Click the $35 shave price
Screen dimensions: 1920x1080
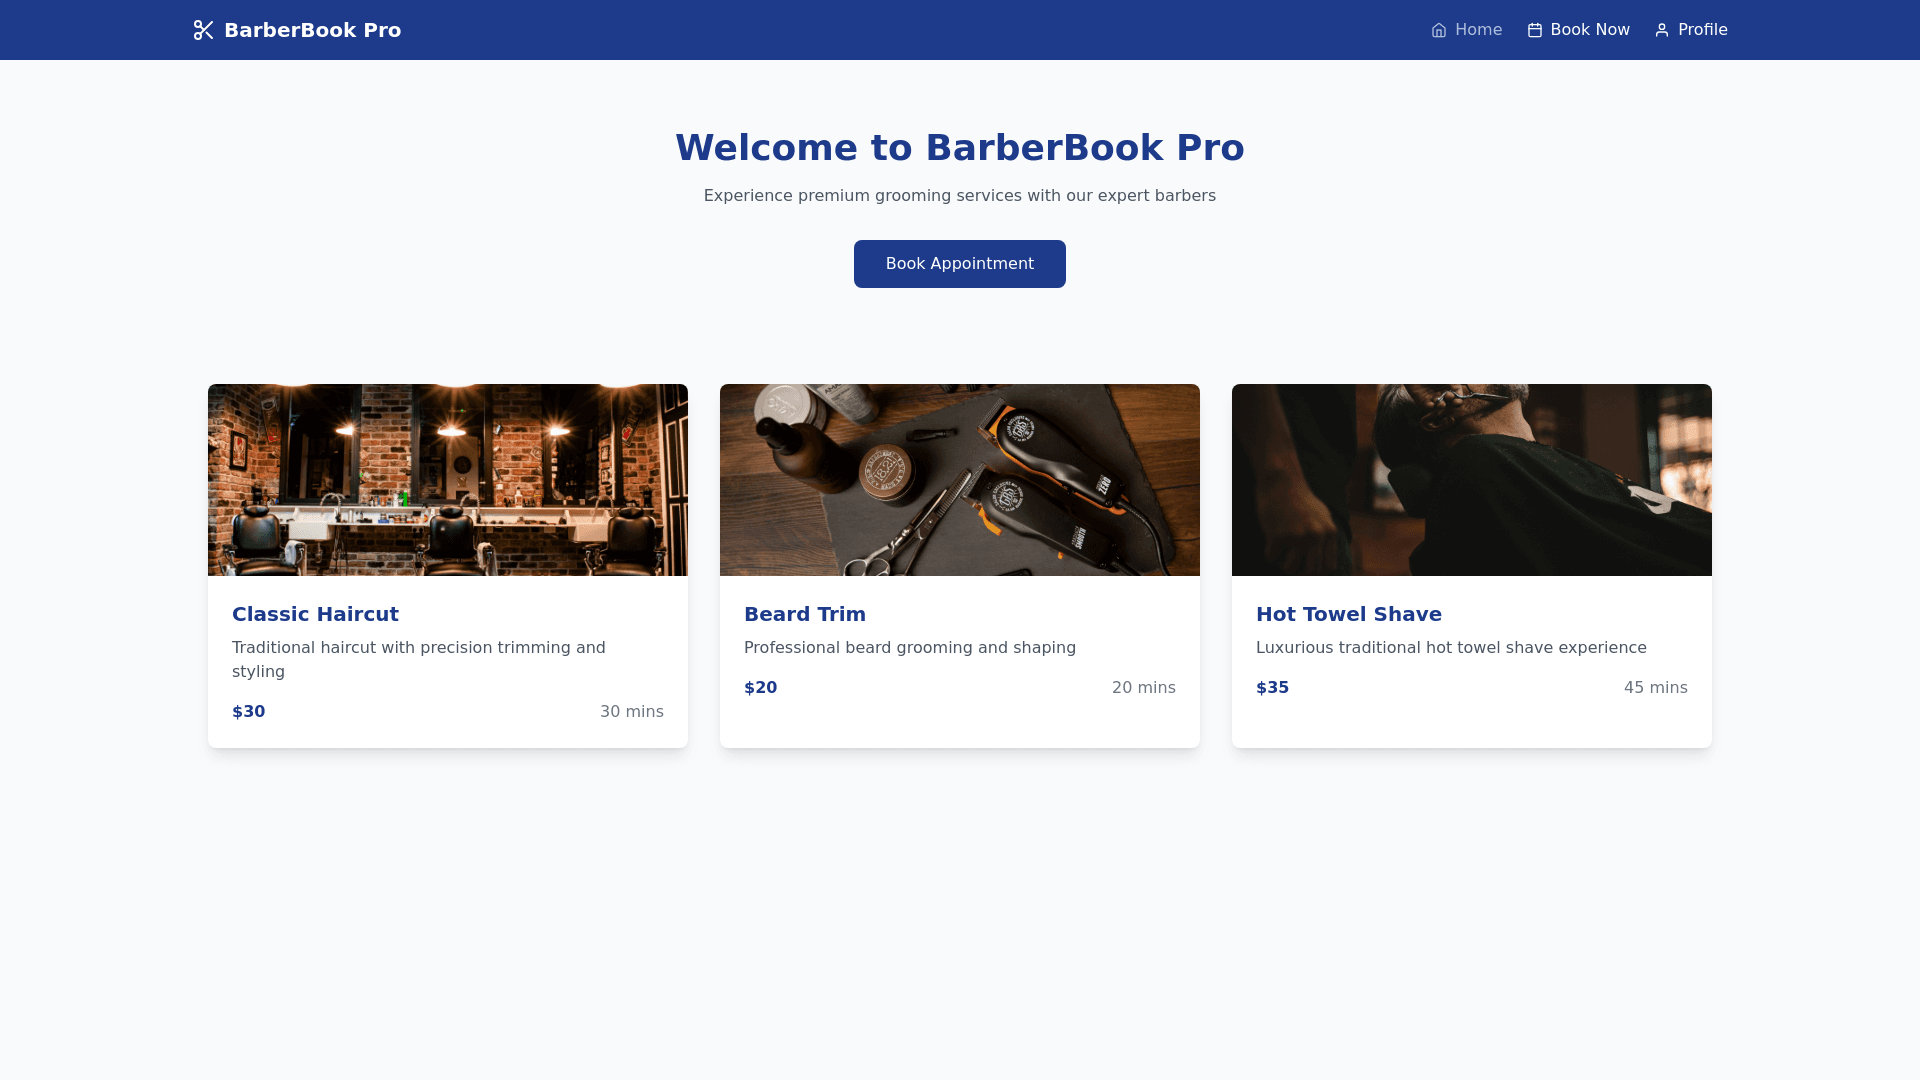[x=1272, y=688]
